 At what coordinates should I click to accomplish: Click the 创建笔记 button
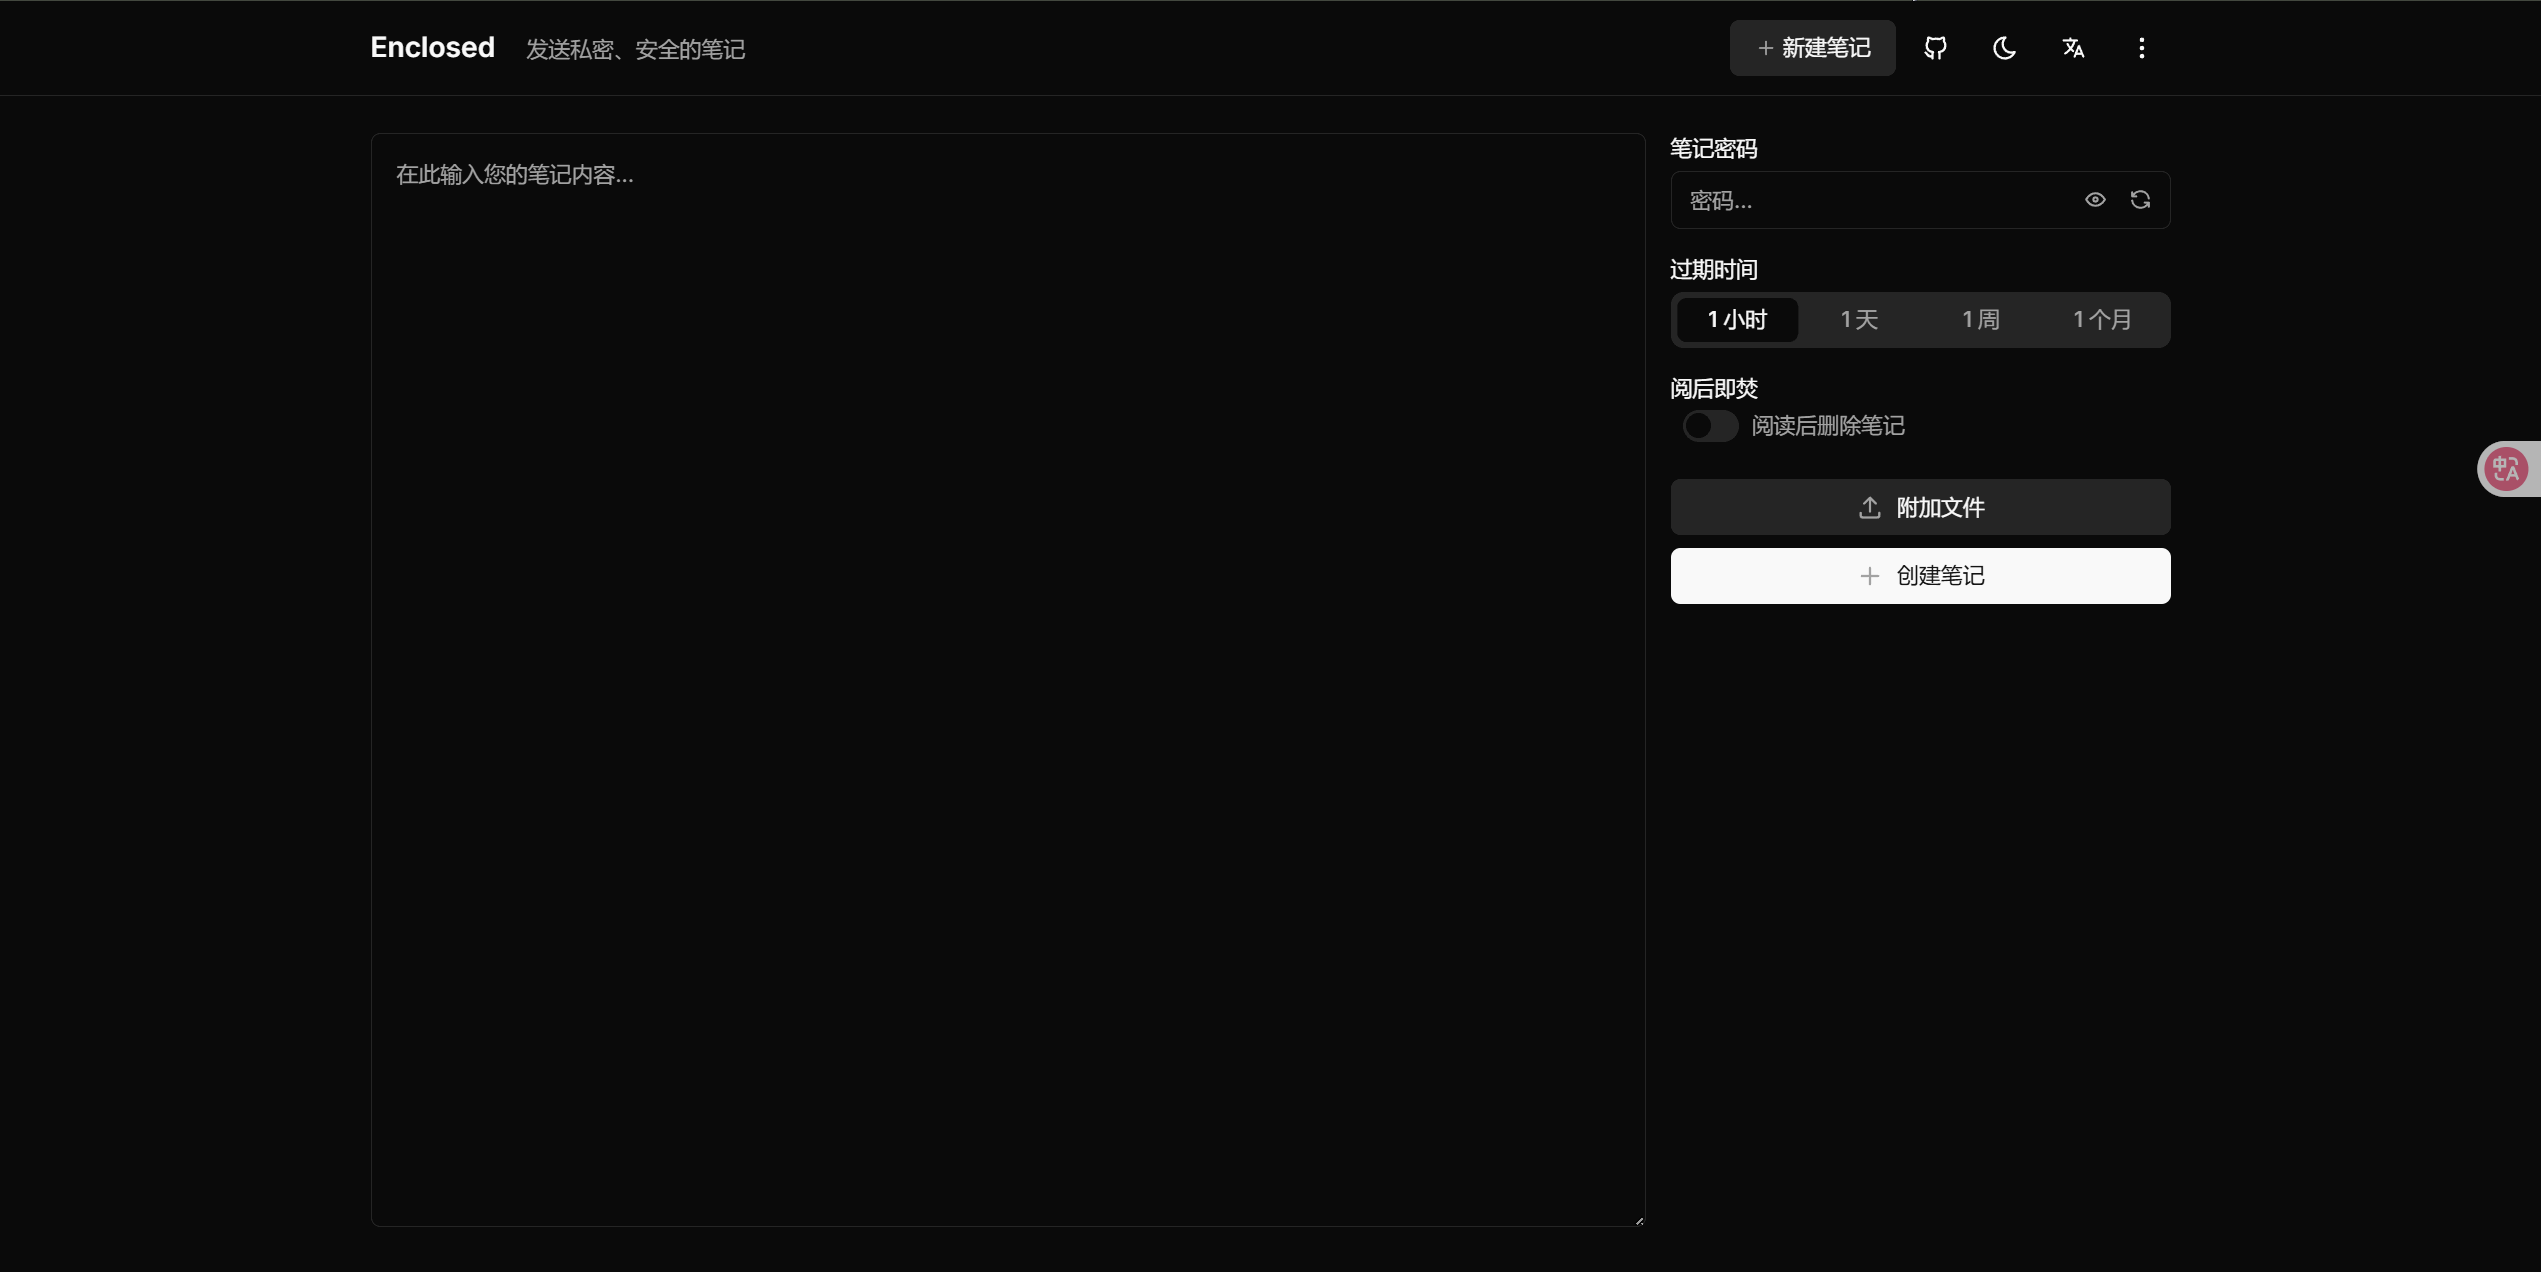[x=1920, y=576]
